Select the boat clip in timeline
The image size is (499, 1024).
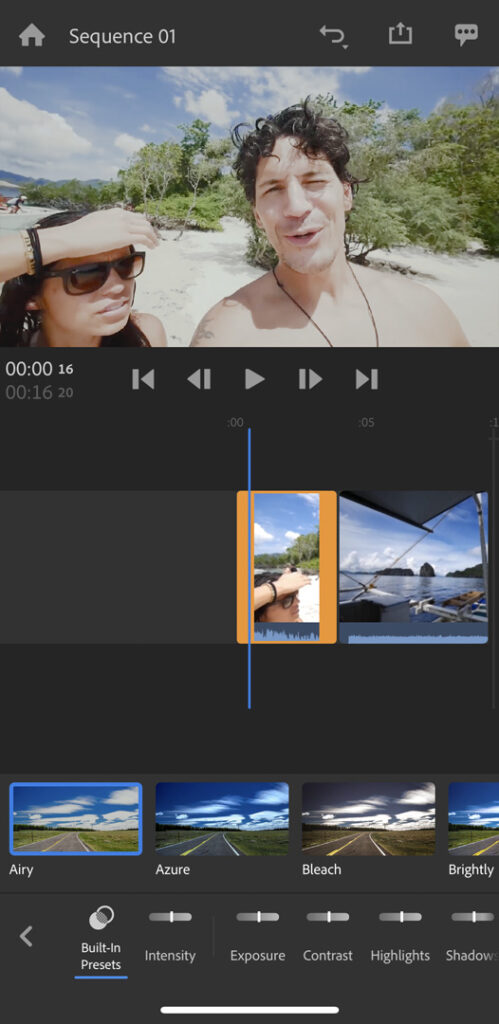pos(413,568)
